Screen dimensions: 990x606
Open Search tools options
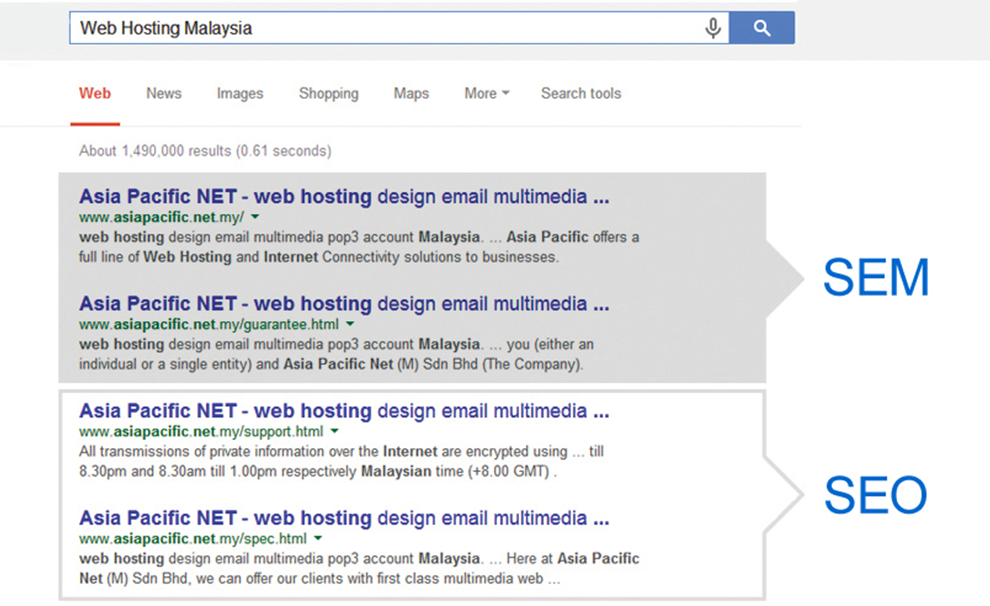(581, 93)
